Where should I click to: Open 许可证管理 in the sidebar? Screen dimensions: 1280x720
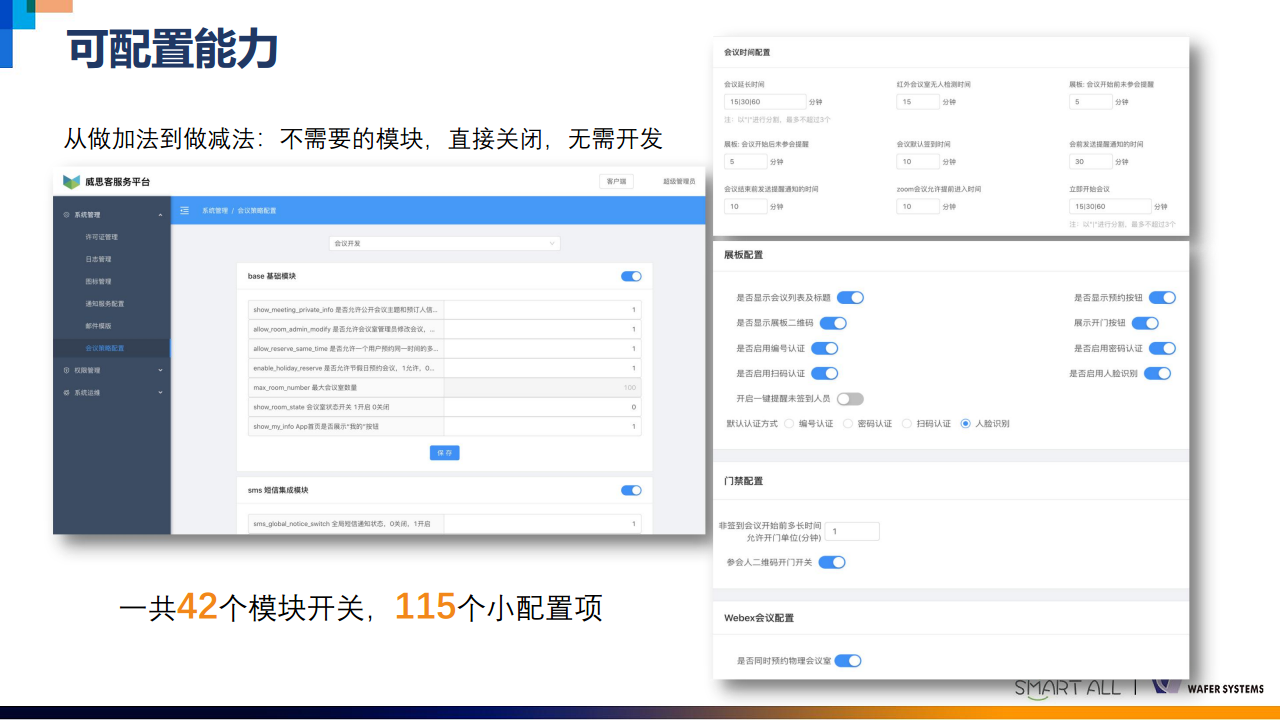(x=101, y=237)
